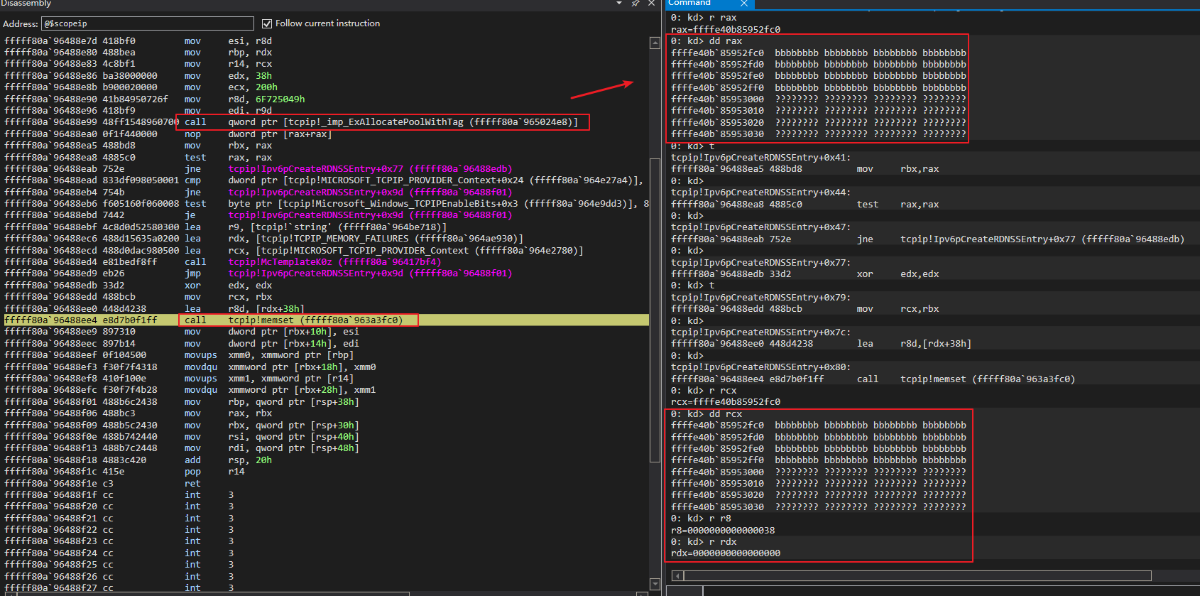The image size is (1200, 596).
Task: Switch to the Command tab
Action: tap(689, 4)
